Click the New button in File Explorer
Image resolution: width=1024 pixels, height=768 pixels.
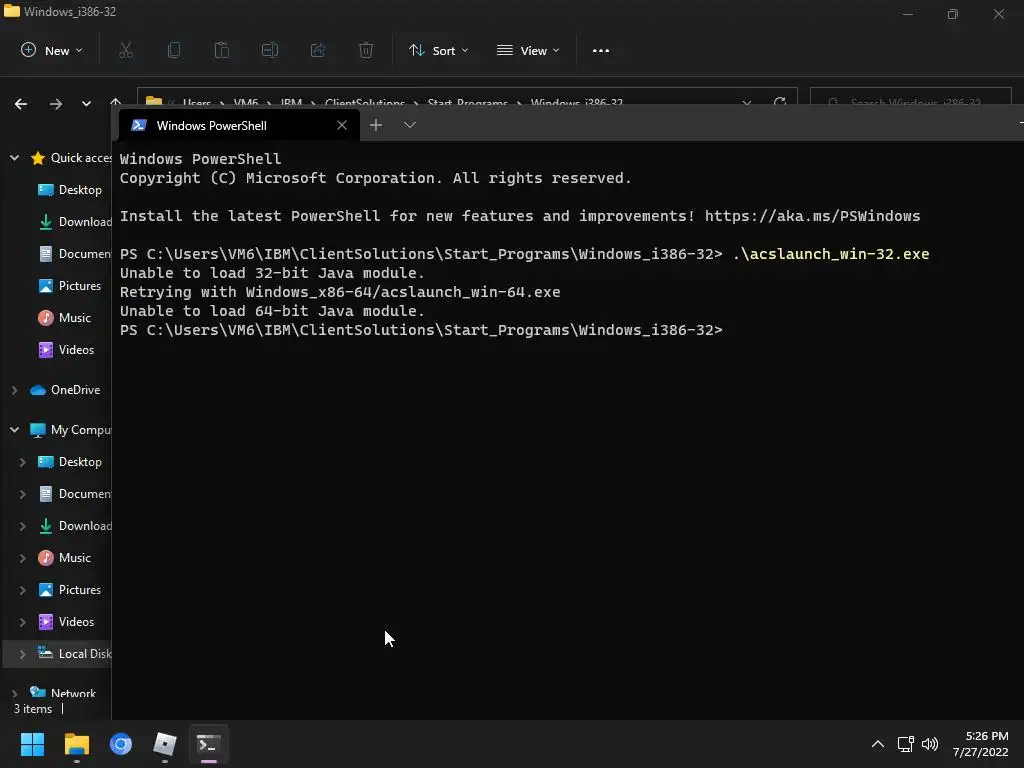52,50
